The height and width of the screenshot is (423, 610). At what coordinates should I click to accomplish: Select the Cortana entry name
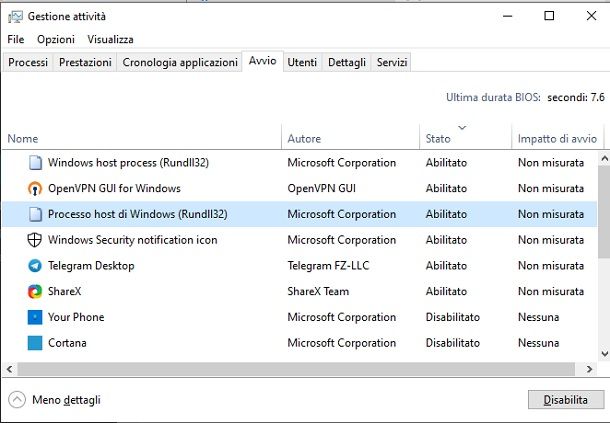[x=67, y=343]
